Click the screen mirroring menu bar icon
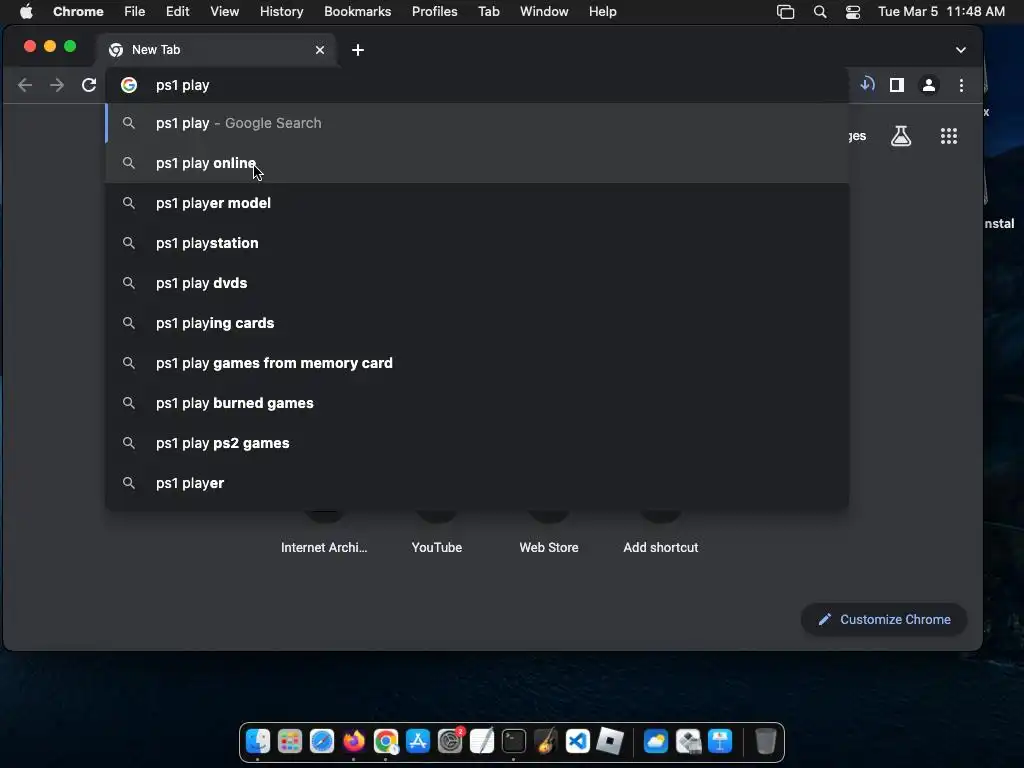Viewport: 1024px width, 768px height. point(786,12)
